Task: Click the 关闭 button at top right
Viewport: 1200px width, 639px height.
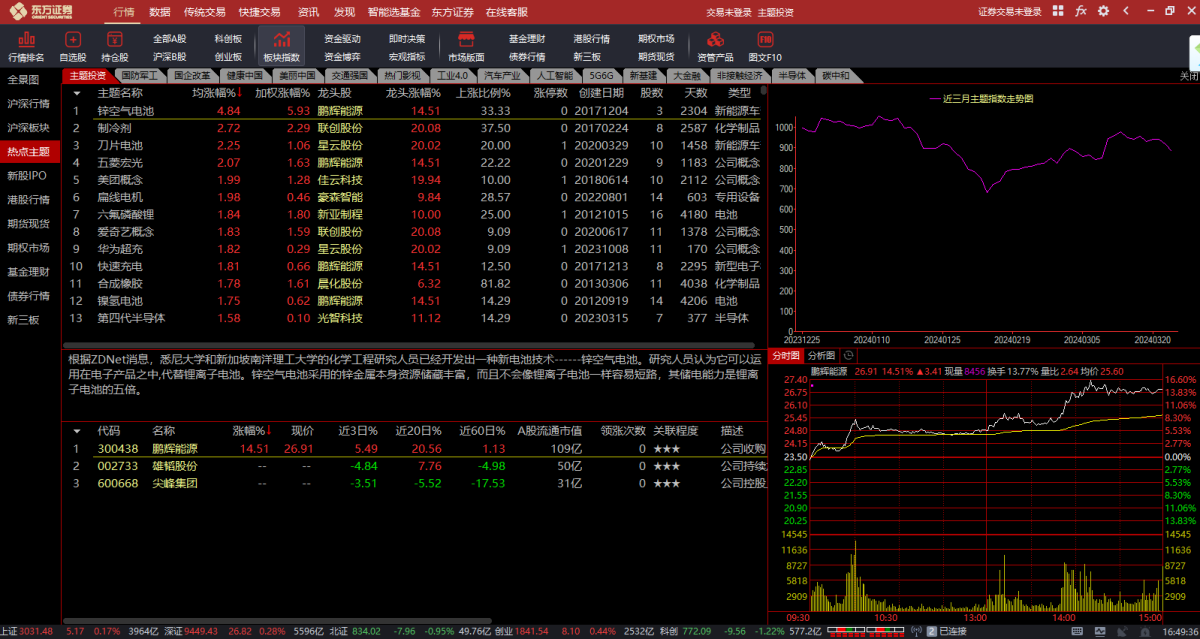Action: coord(1188,76)
